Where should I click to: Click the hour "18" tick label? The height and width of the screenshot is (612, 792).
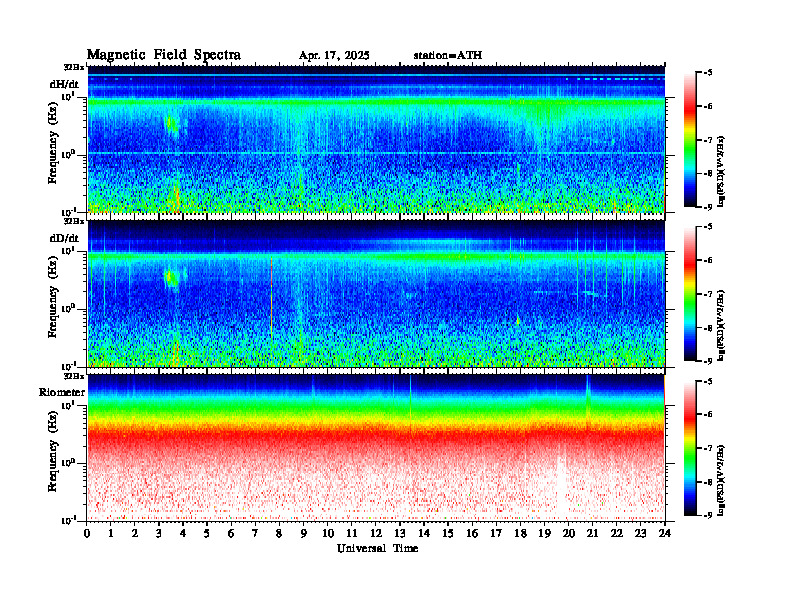pos(520,533)
